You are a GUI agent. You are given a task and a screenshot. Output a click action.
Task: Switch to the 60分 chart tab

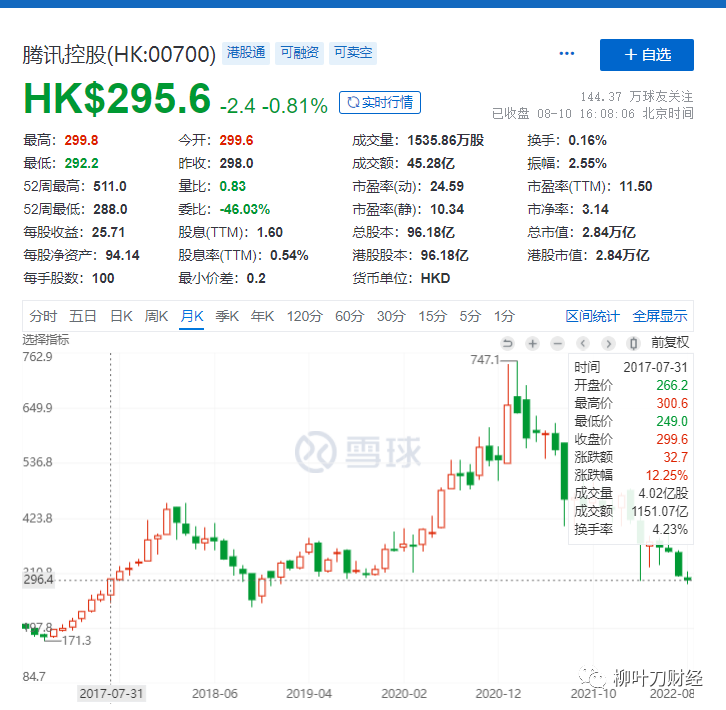pyautogui.click(x=350, y=316)
